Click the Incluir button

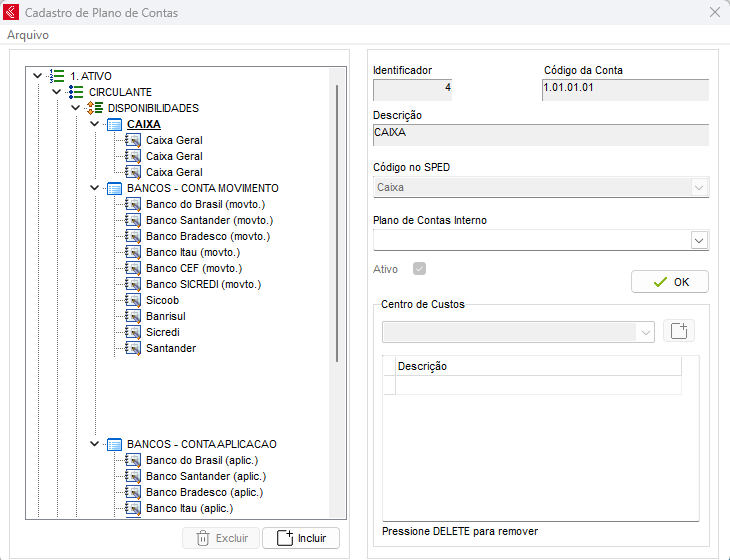click(x=301, y=538)
